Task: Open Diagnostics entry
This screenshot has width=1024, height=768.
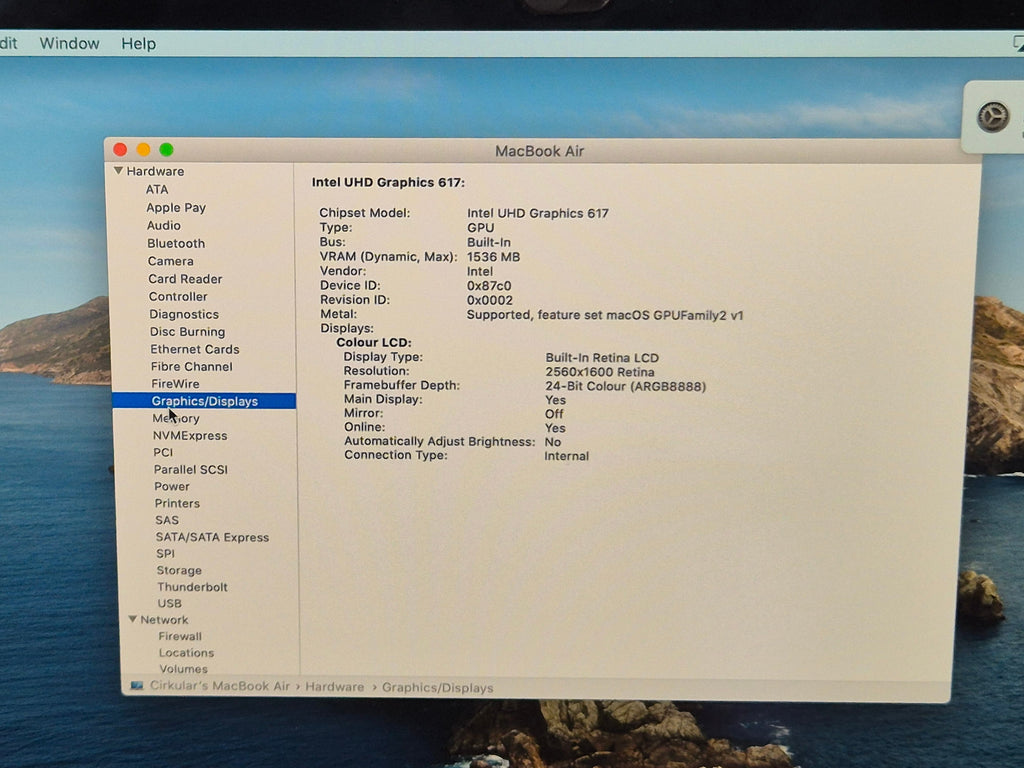Action: (184, 314)
